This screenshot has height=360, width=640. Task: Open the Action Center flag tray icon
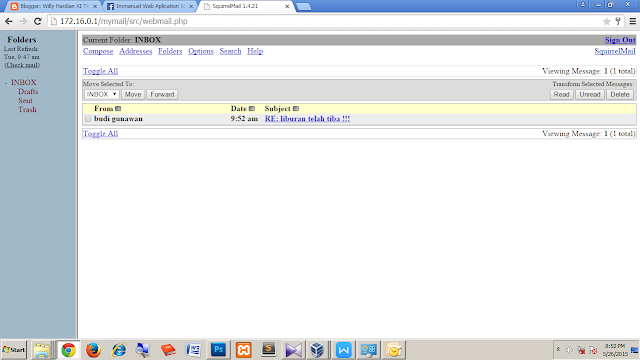coord(593,350)
